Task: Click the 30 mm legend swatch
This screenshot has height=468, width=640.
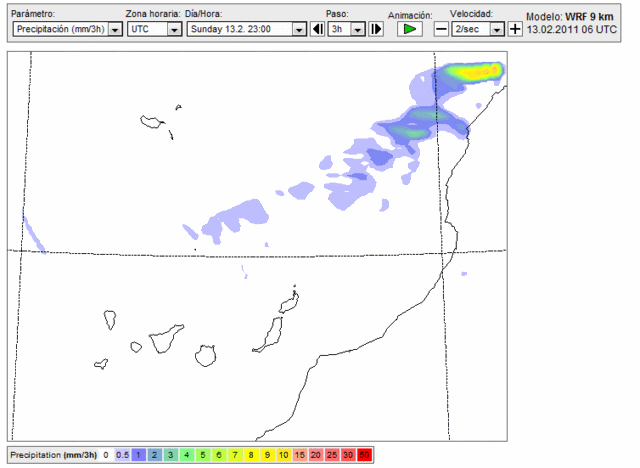Action: point(348,455)
